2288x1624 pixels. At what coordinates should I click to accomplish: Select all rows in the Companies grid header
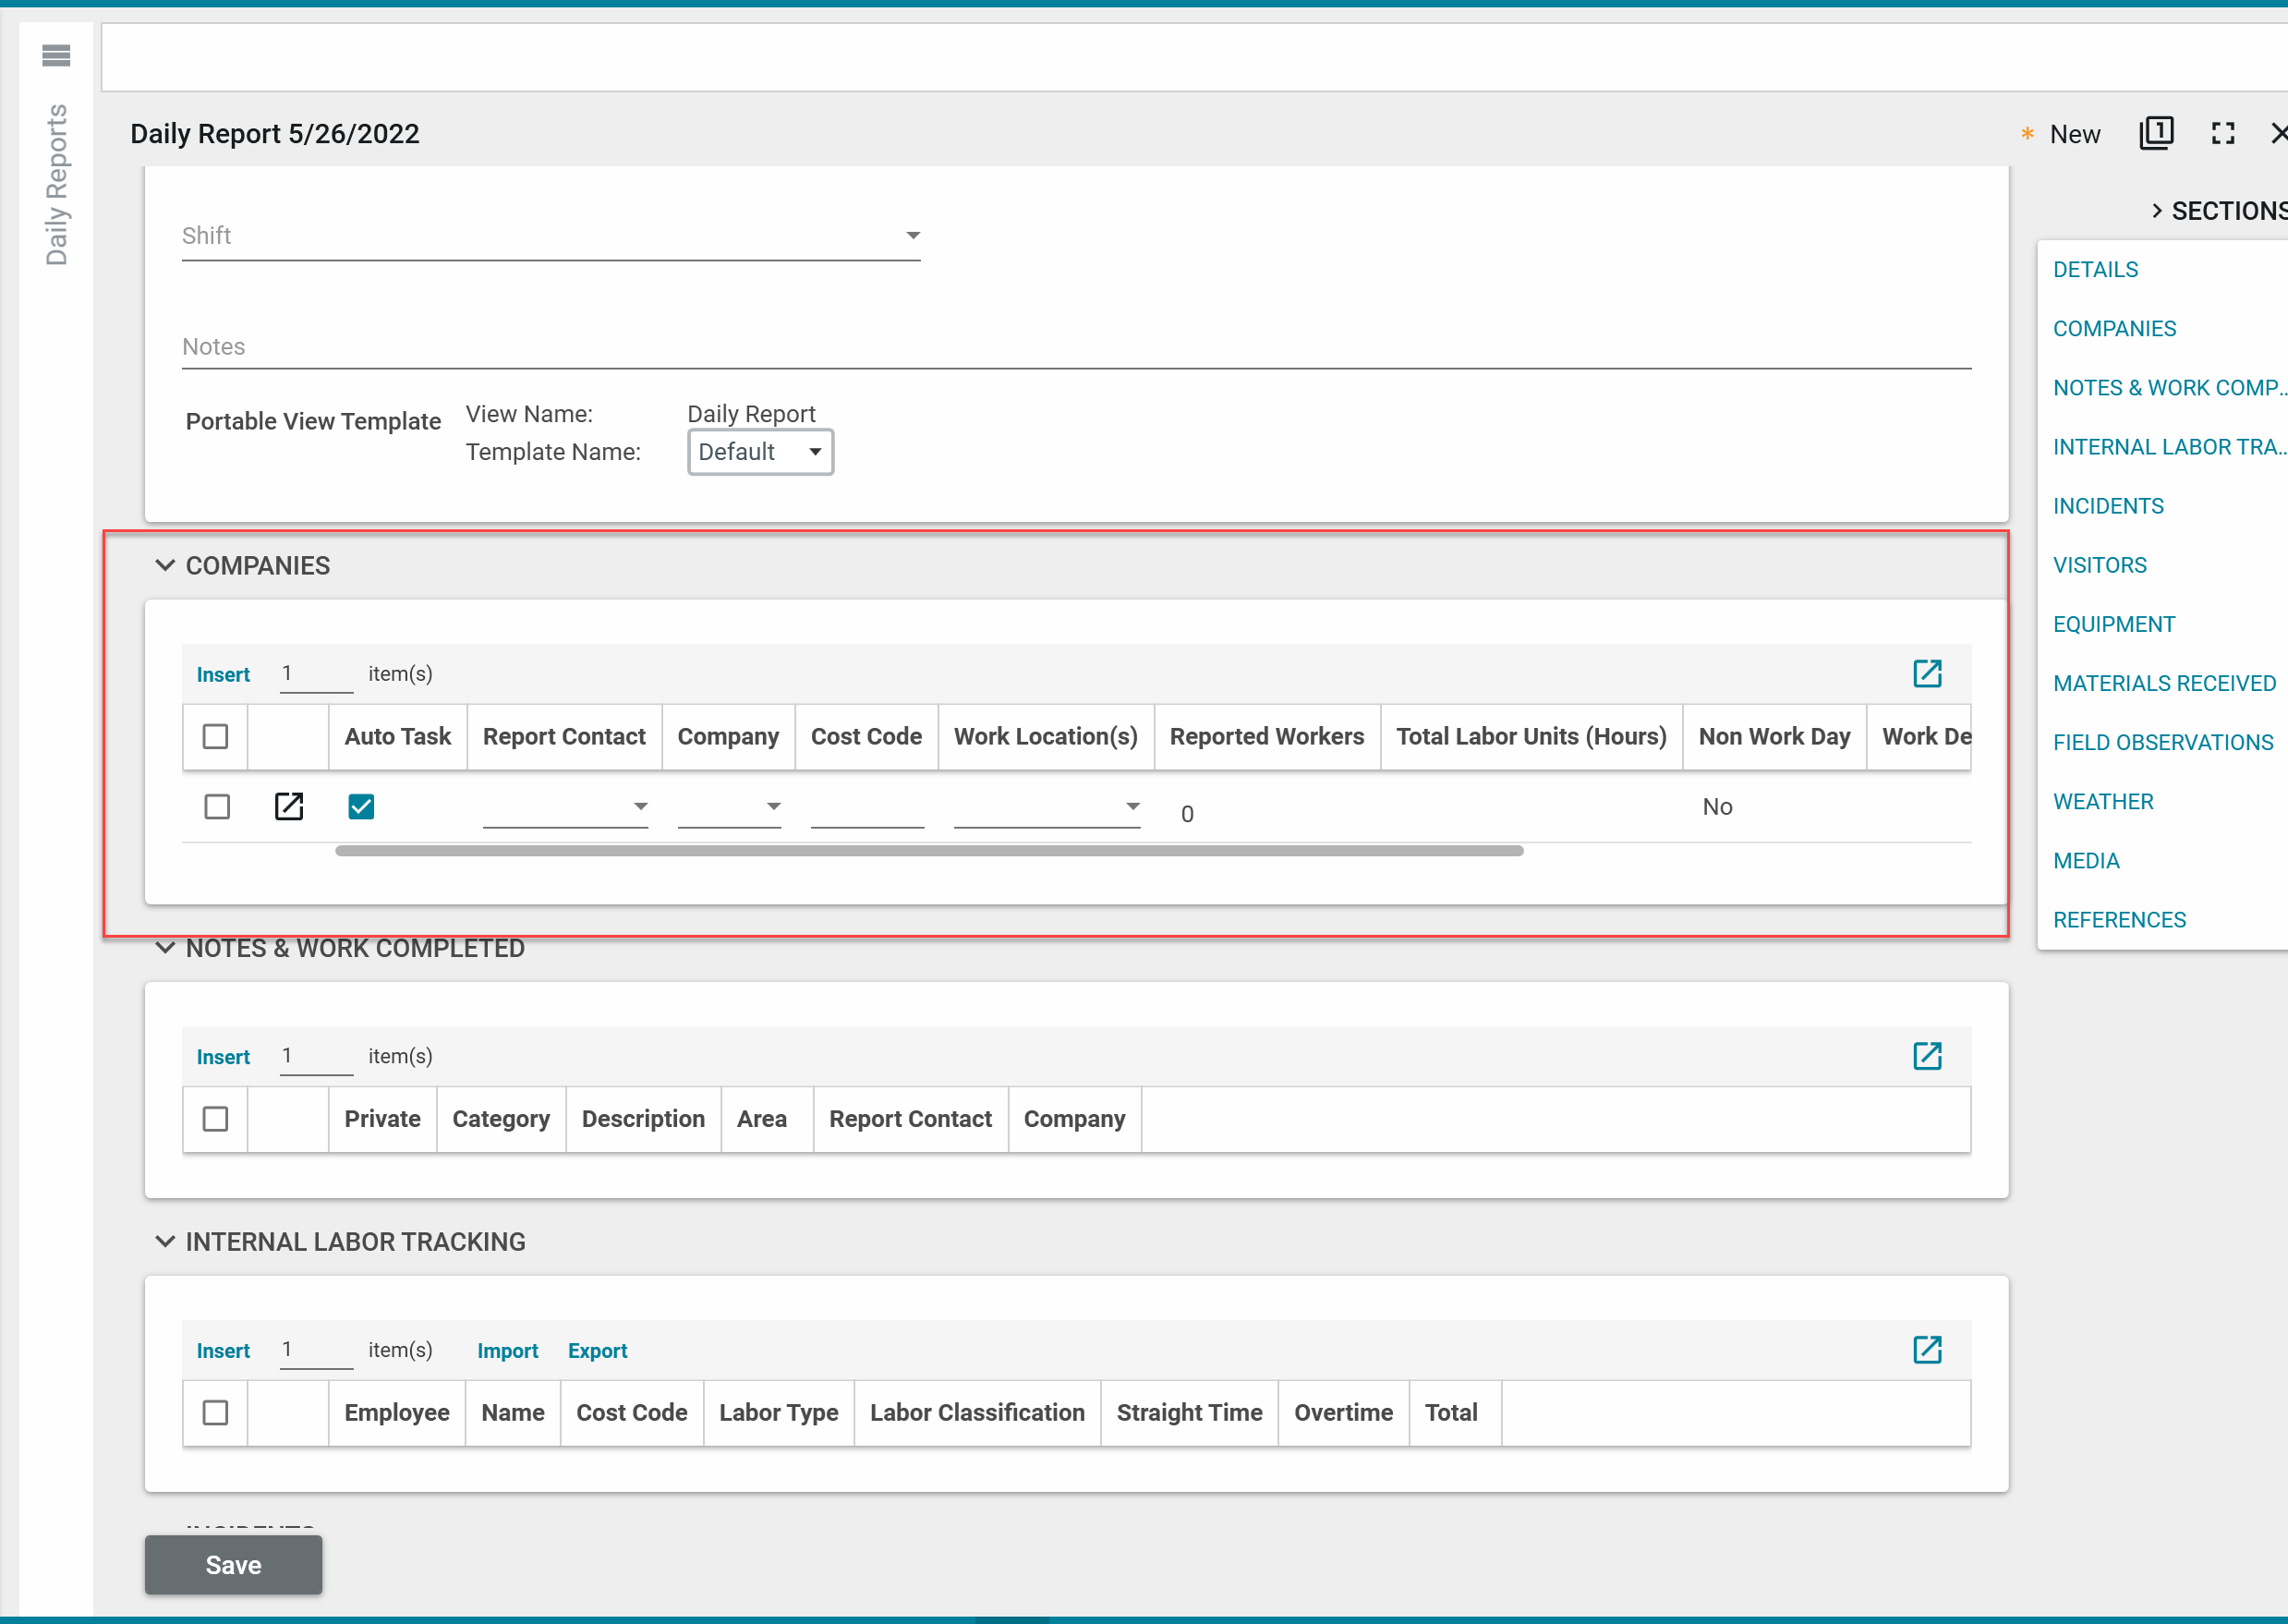pos(215,736)
